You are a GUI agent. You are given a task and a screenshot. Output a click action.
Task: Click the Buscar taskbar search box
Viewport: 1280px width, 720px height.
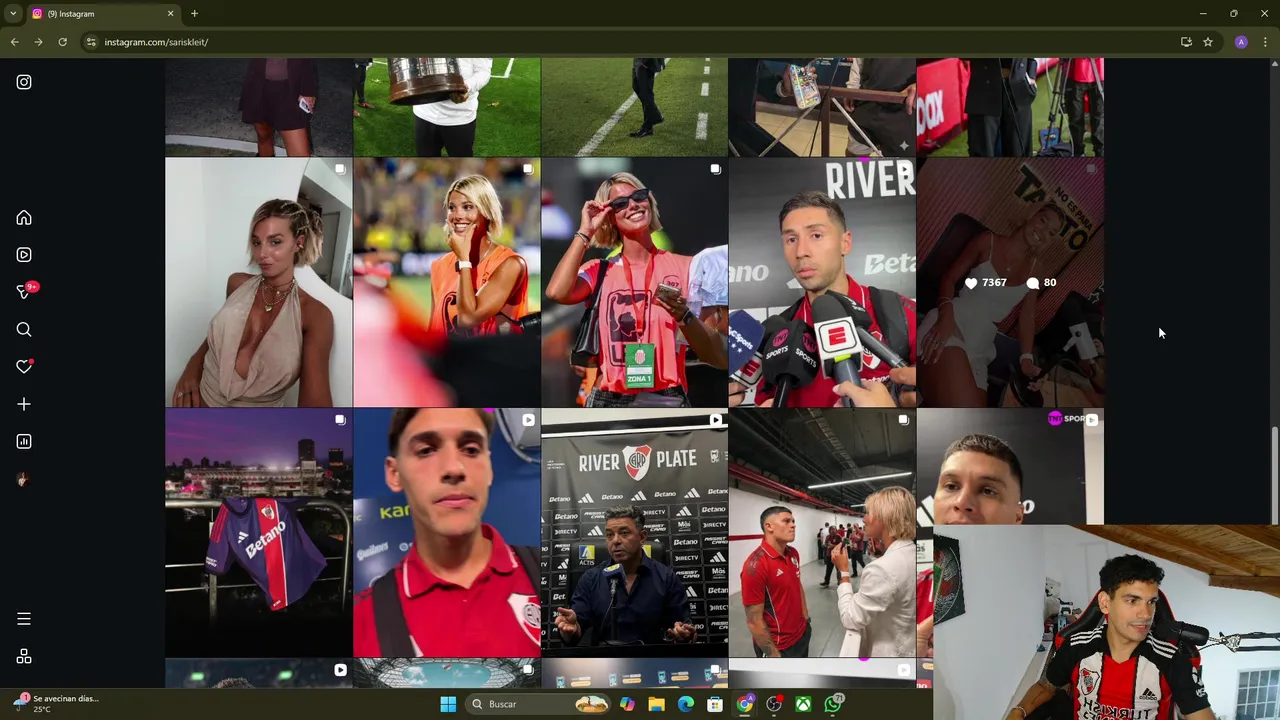click(x=540, y=704)
